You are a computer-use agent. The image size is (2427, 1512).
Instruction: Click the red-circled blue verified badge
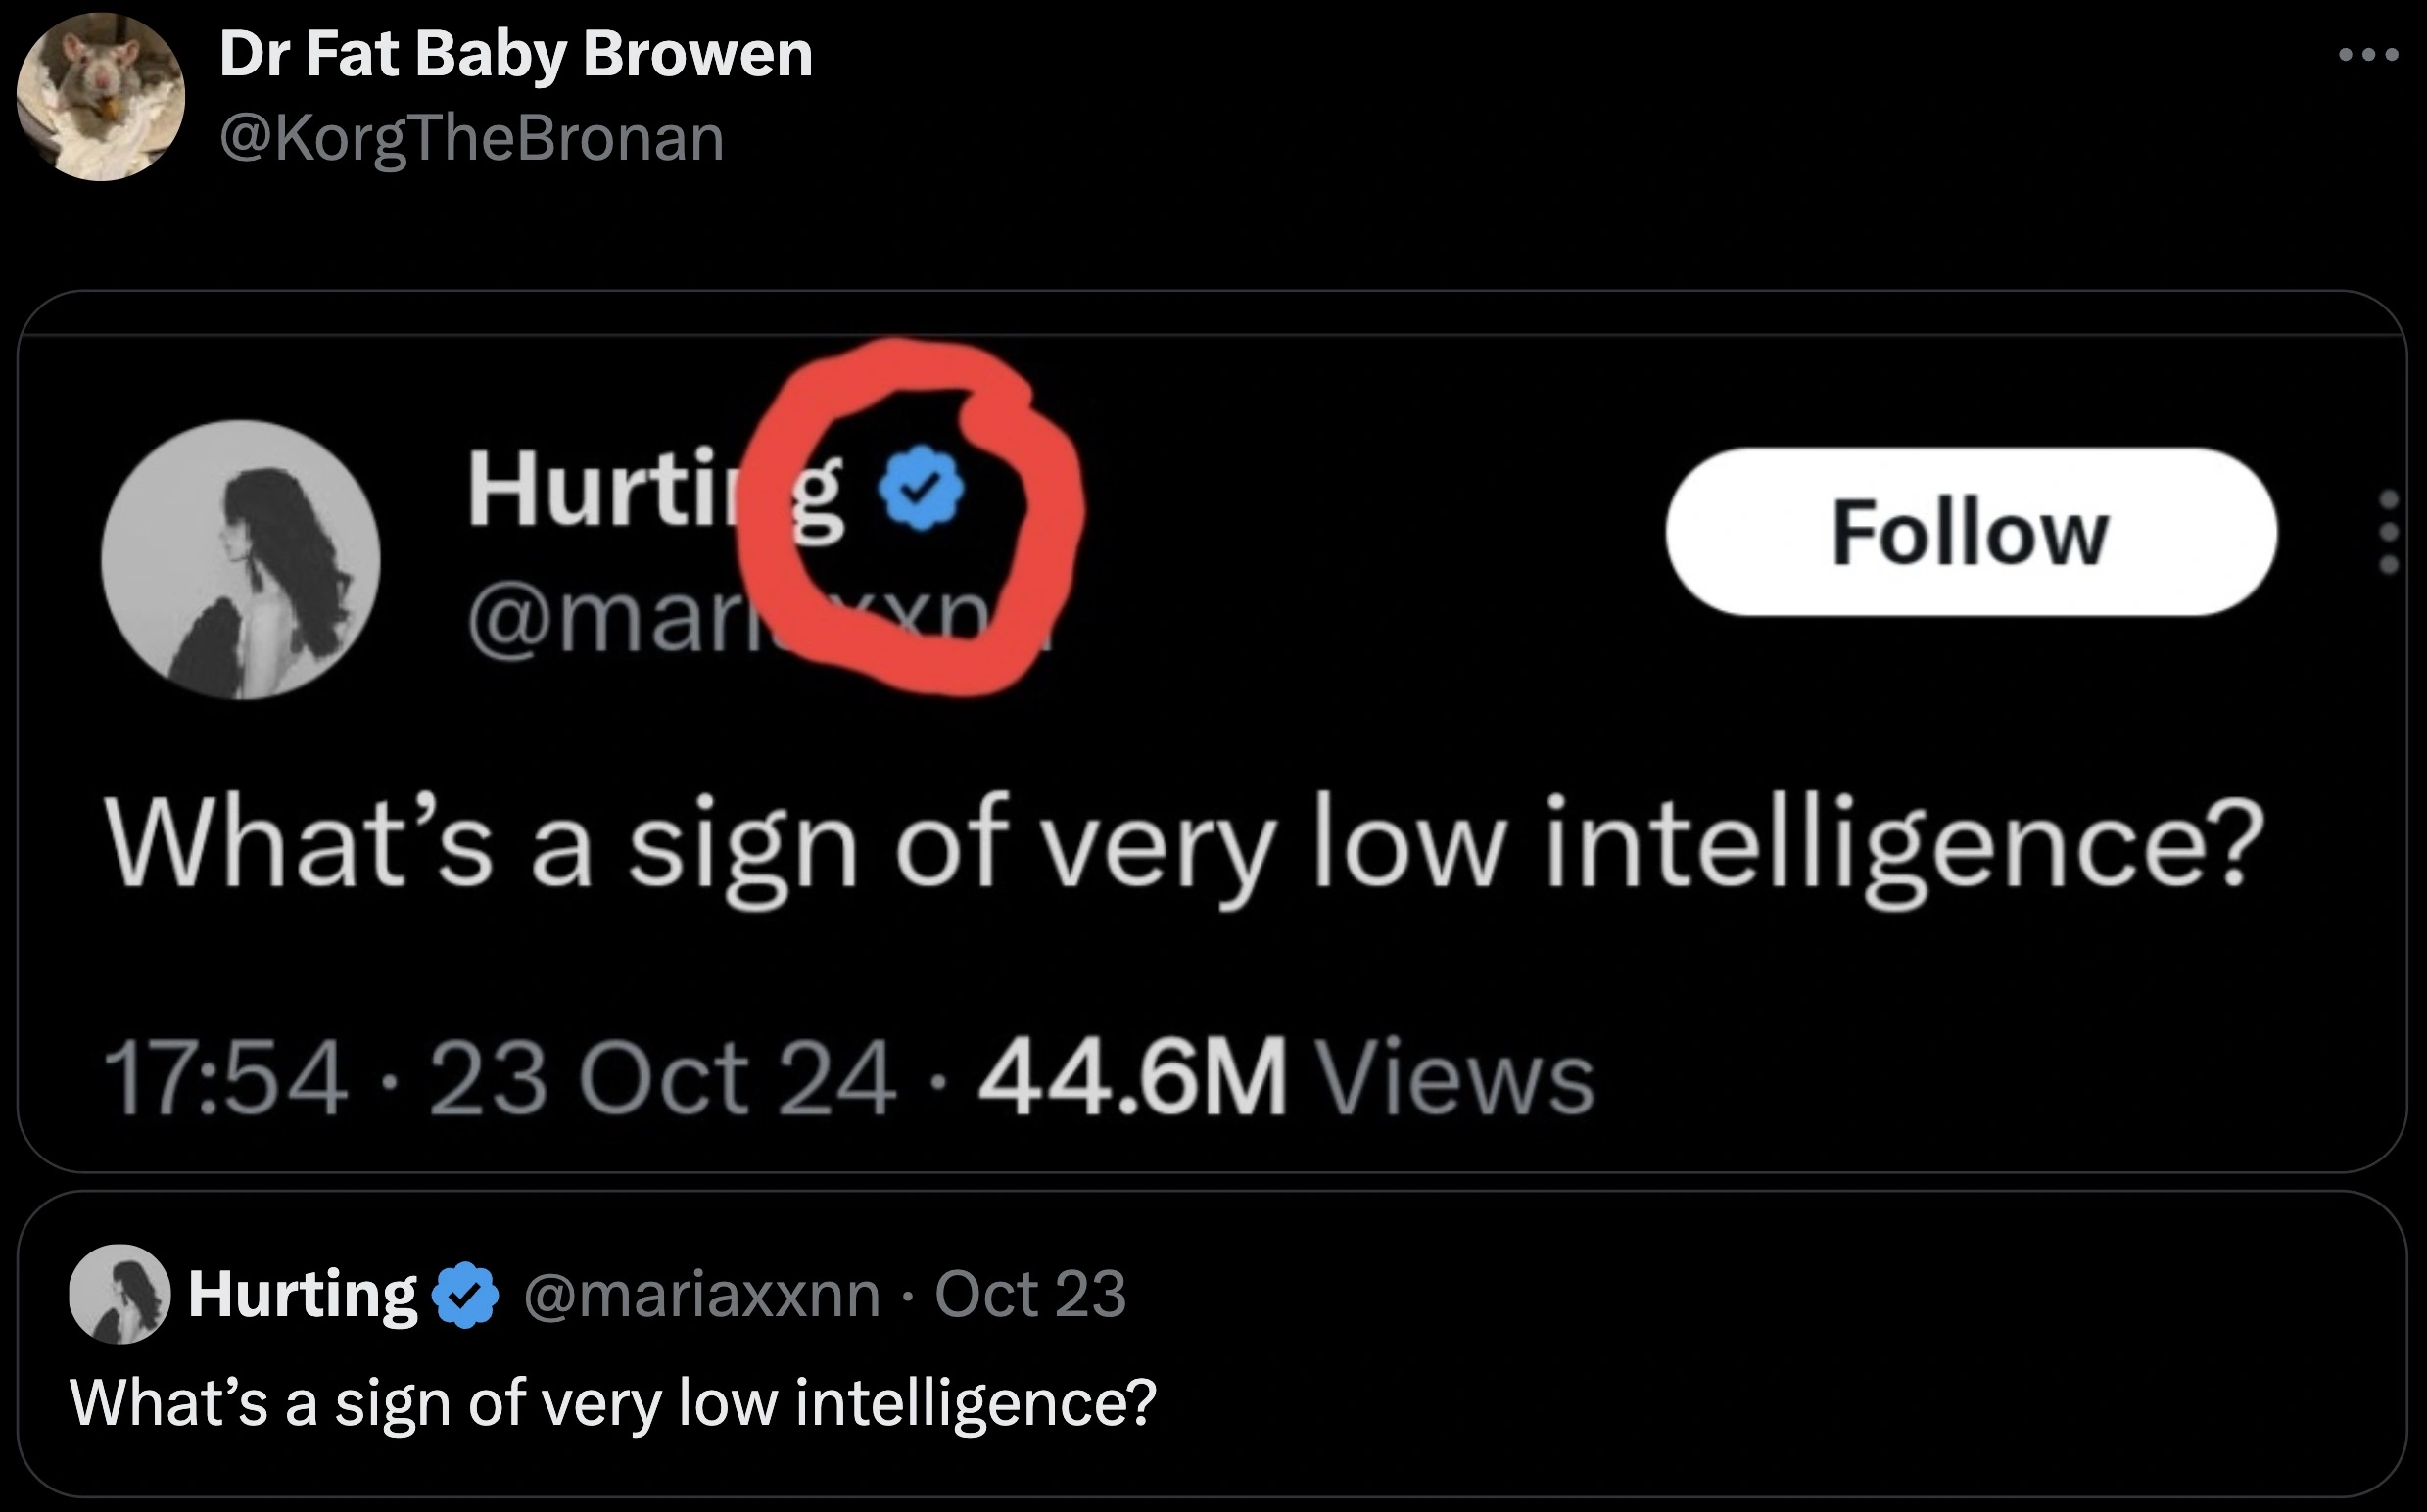(921, 488)
